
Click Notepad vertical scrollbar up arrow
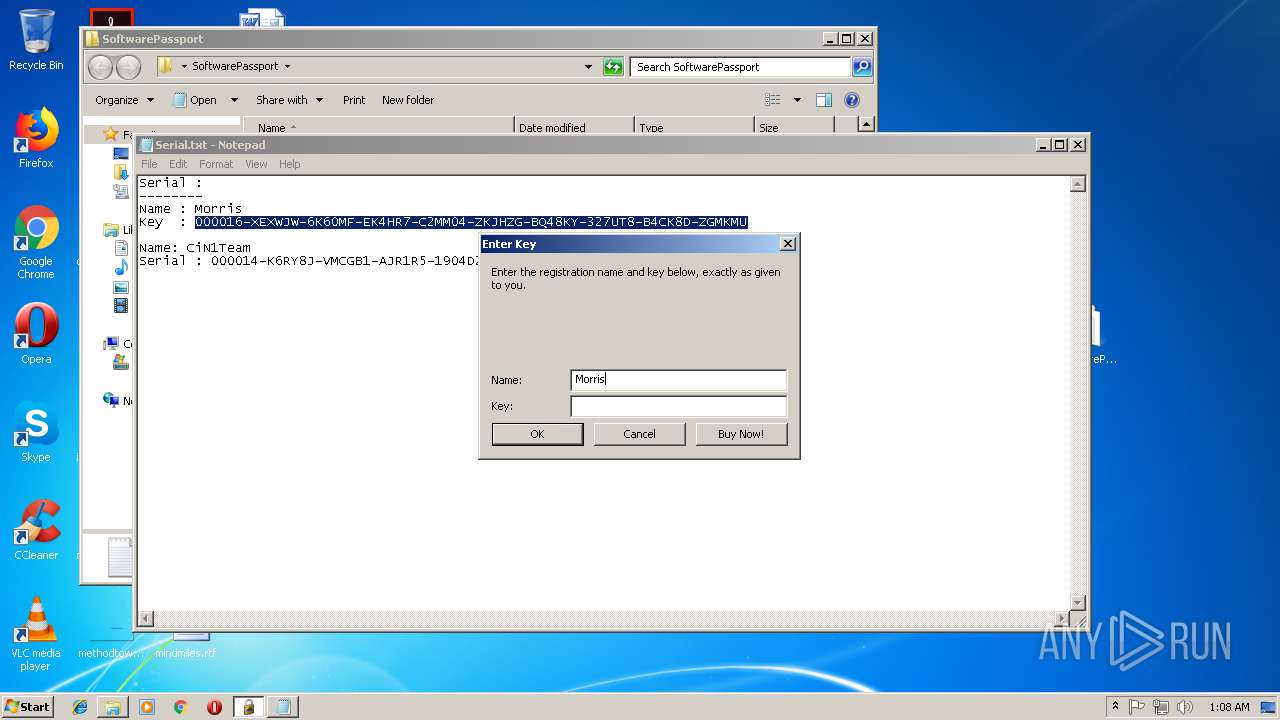pyautogui.click(x=1078, y=184)
